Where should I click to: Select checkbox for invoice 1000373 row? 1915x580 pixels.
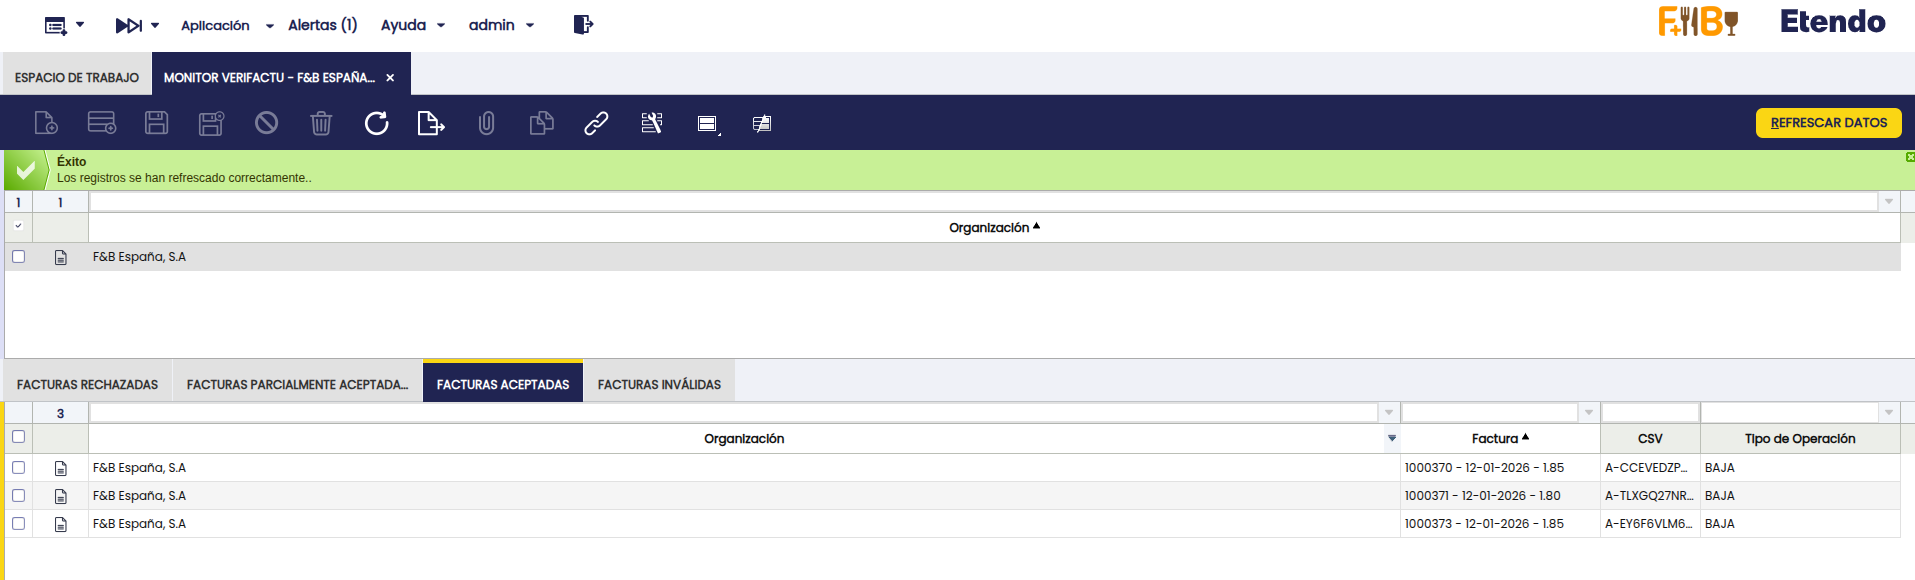tap(18, 523)
